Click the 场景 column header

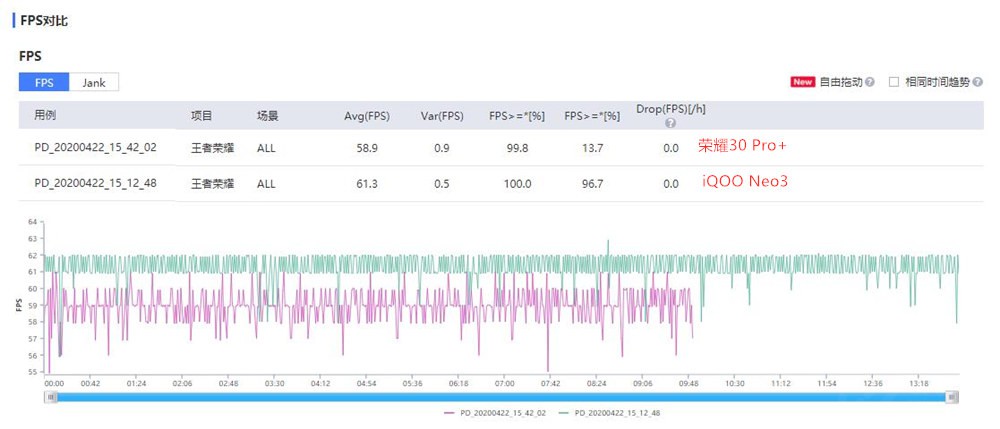[x=268, y=115]
